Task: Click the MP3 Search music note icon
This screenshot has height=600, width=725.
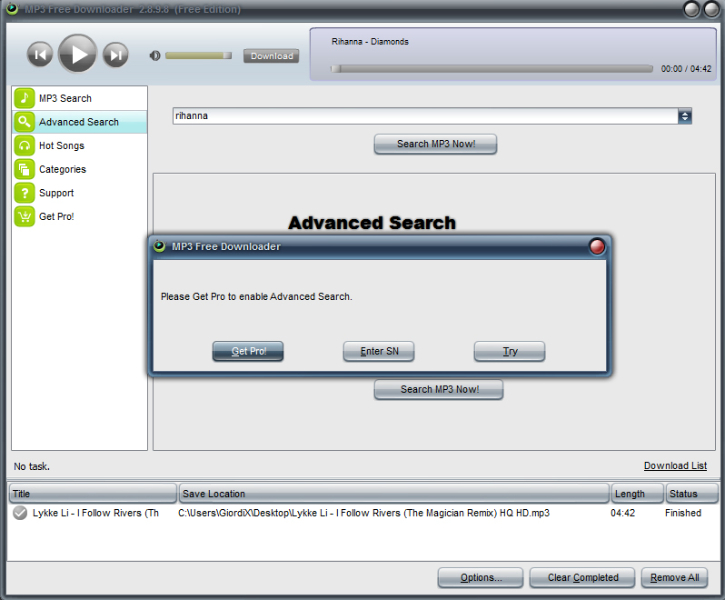Action: coord(24,98)
